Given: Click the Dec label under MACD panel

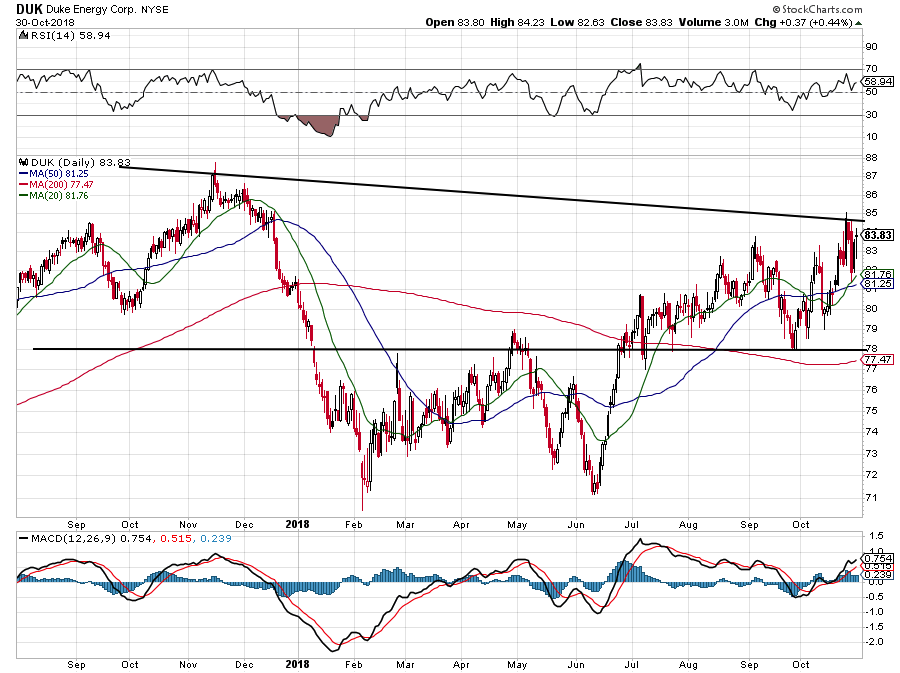Looking at the screenshot, I should [x=244, y=664].
